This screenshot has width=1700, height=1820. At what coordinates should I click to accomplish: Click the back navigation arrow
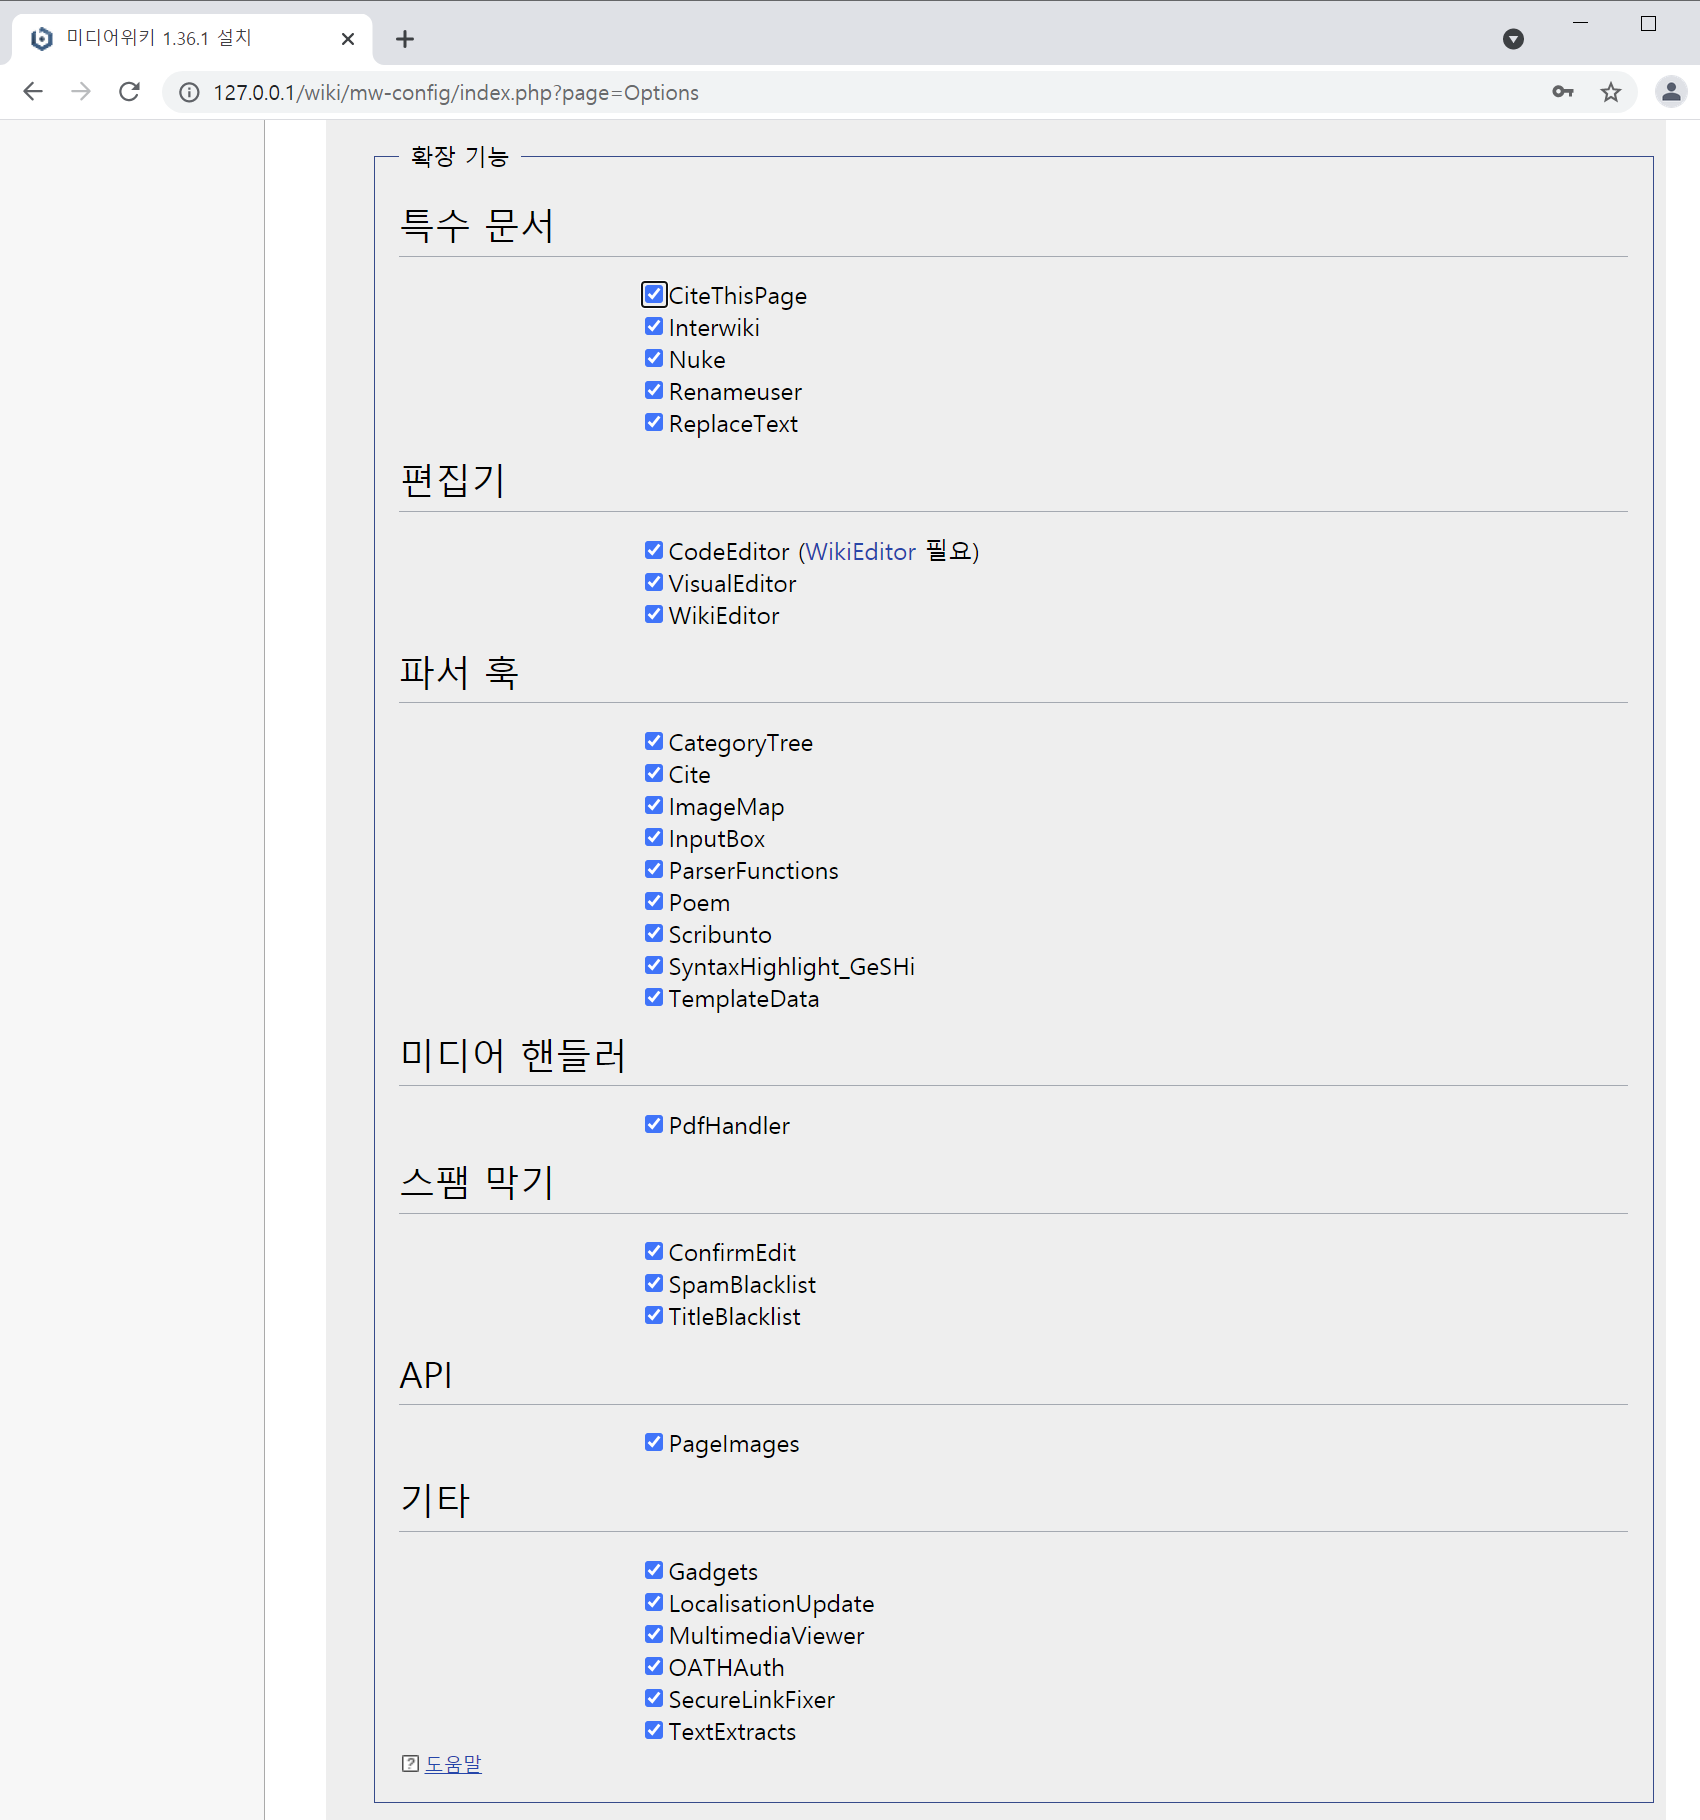(x=33, y=92)
